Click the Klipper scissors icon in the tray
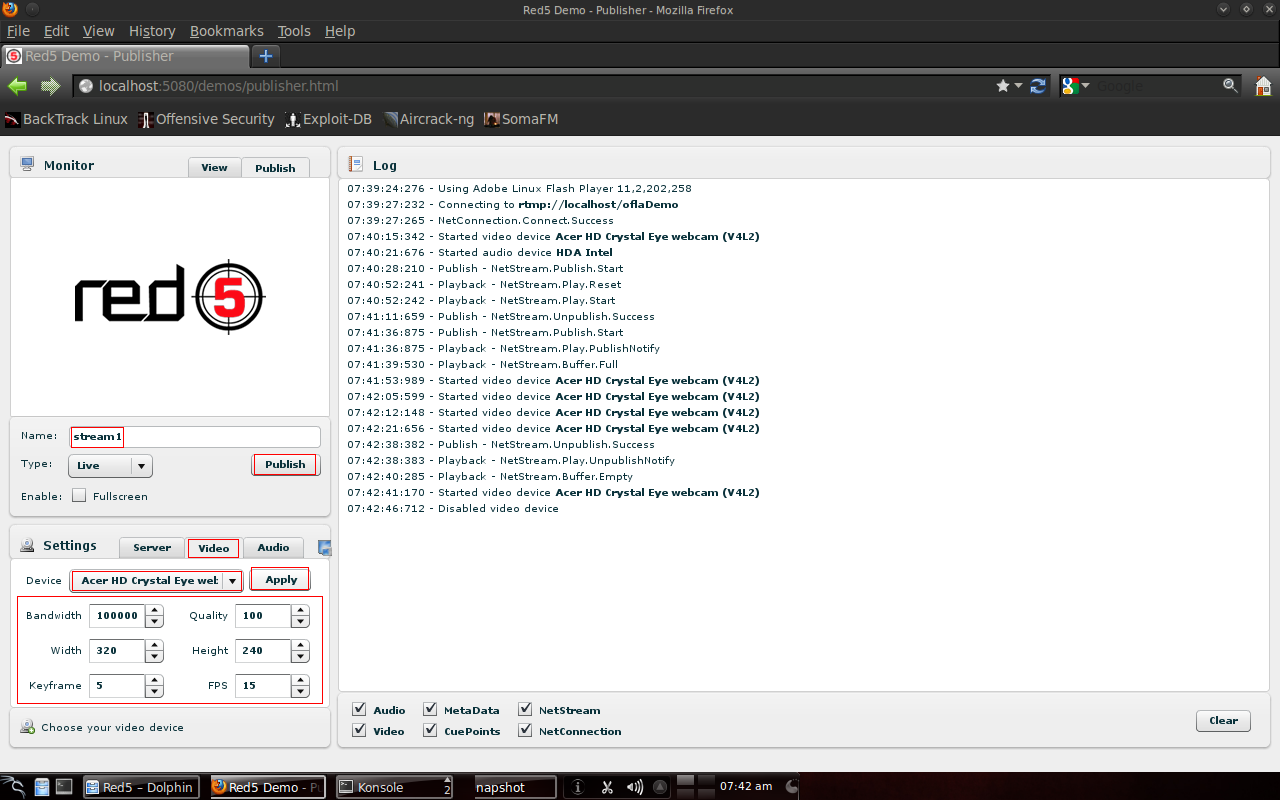 coord(609,786)
